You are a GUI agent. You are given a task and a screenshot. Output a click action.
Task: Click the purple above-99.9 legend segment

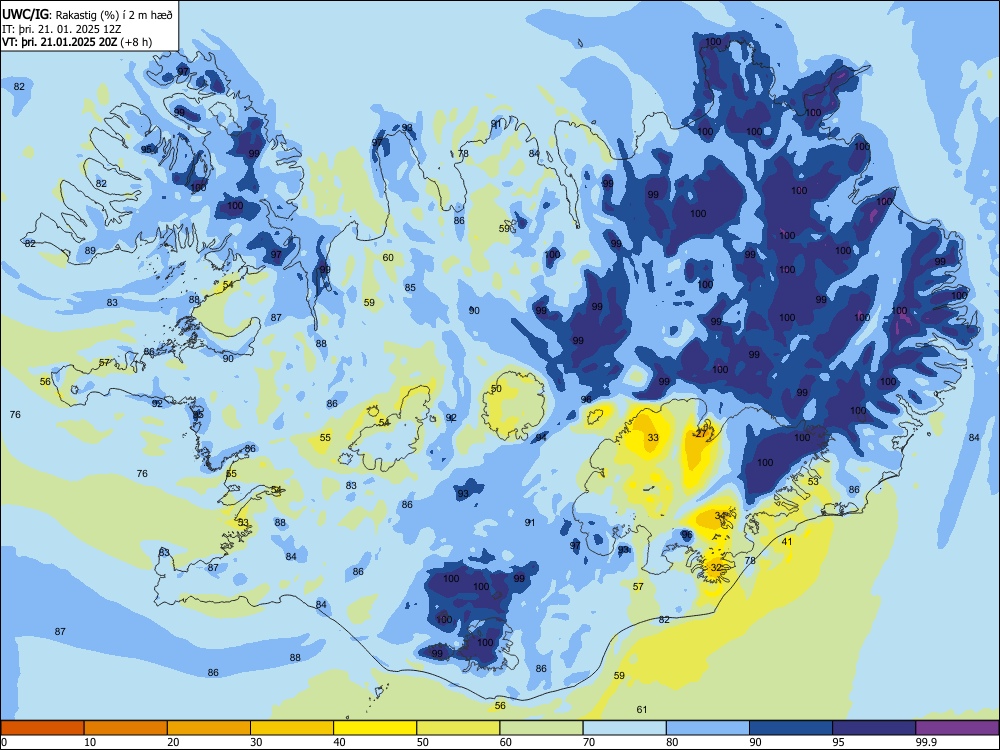[x=957, y=728]
